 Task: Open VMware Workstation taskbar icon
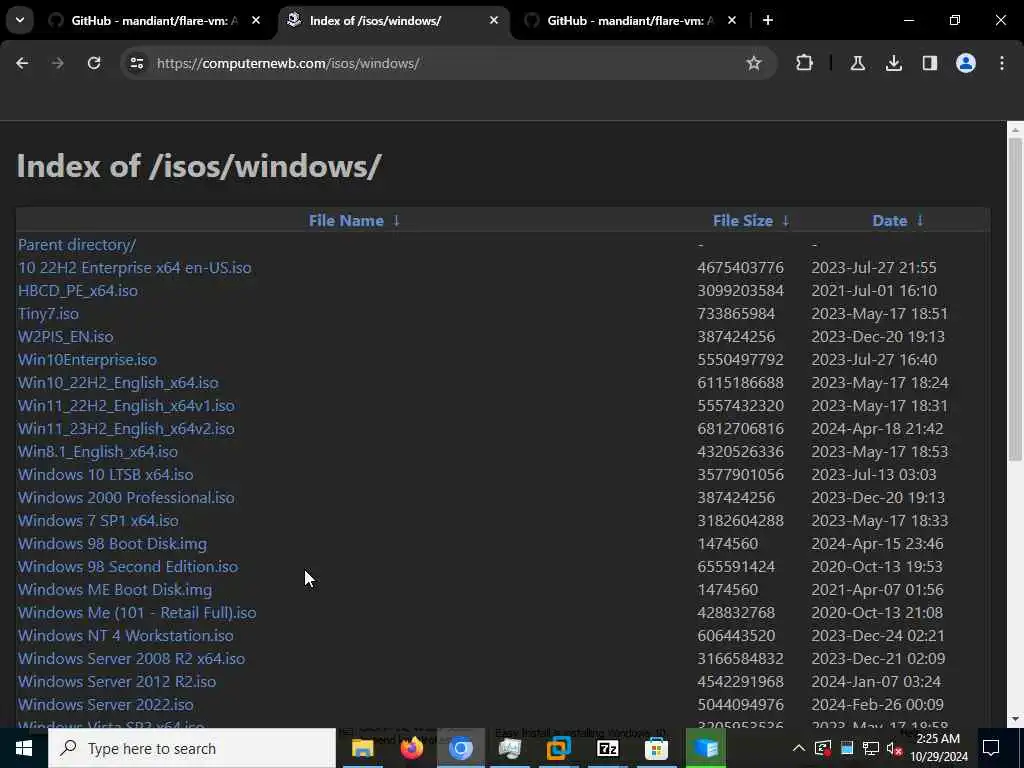[558, 748]
